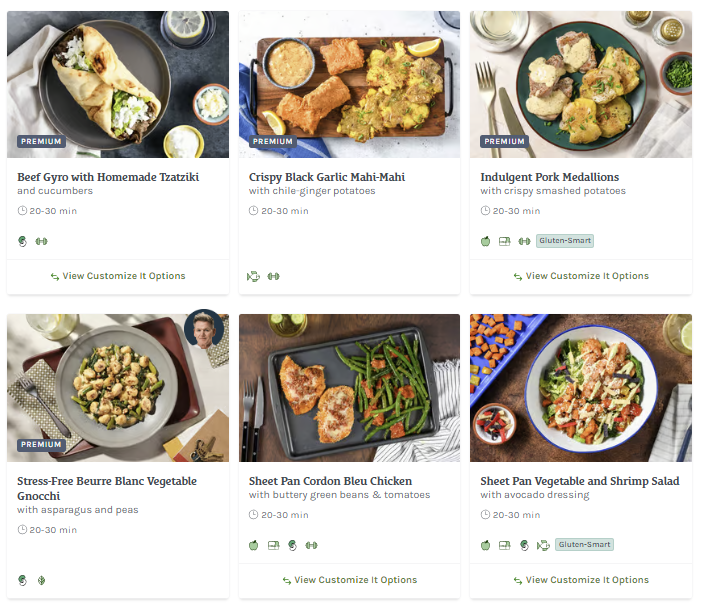Expand Customize It options for Cordon Bleu Chicken
The width and height of the screenshot is (701, 608).
coord(349,580)
